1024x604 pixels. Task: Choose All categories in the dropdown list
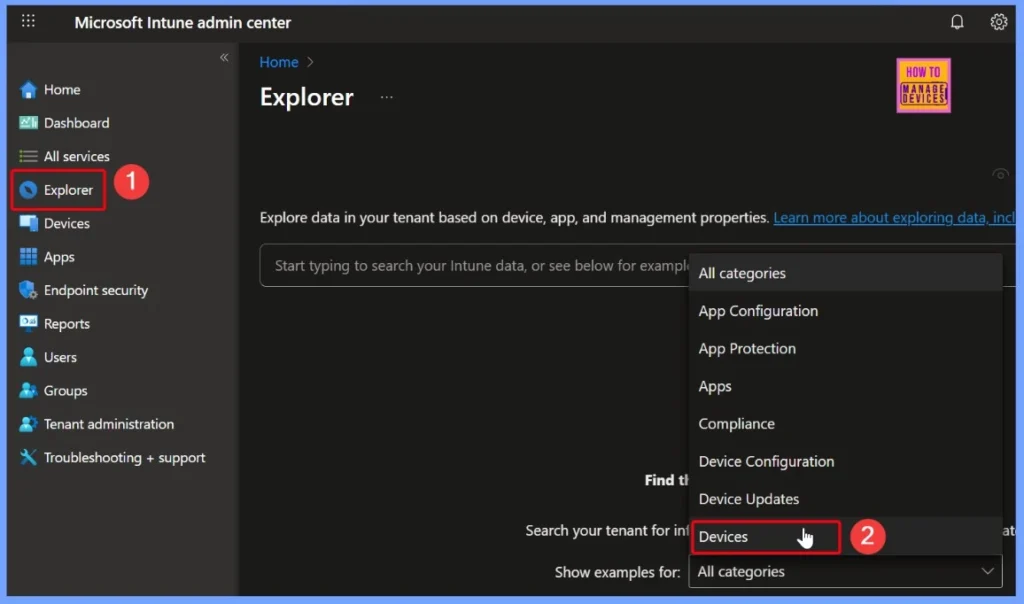tap(845, 273)
